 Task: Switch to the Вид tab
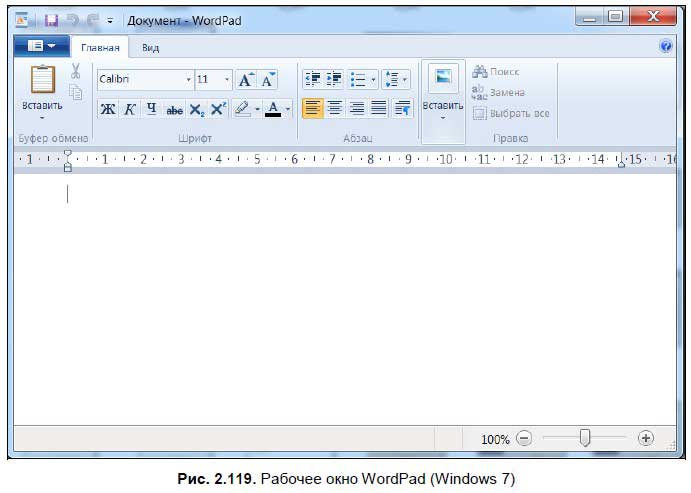pos(150,48)
